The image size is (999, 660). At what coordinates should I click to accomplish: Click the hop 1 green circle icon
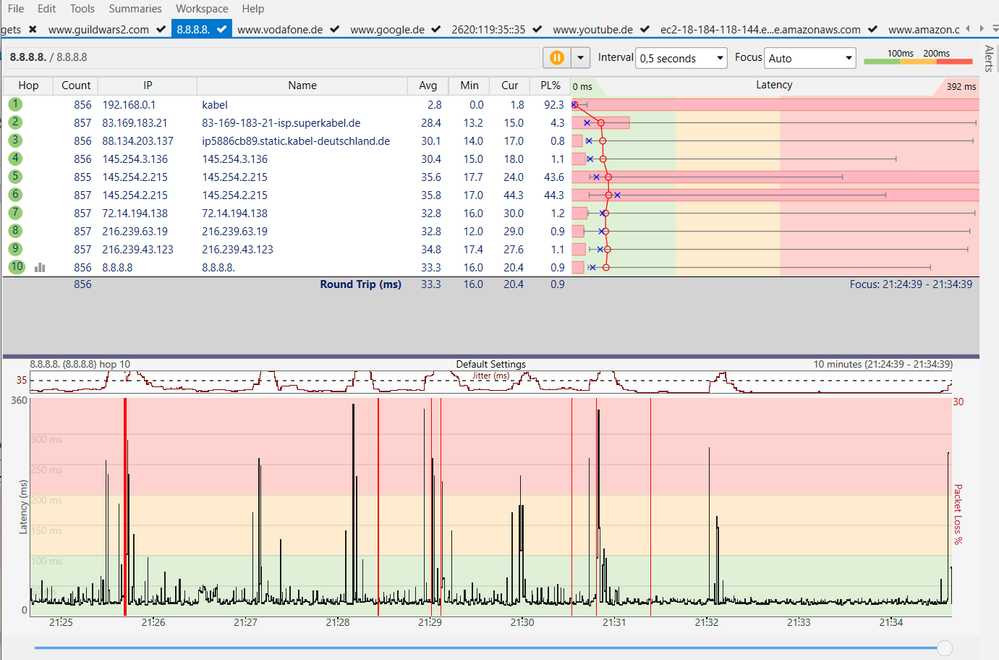click(16, 104)
